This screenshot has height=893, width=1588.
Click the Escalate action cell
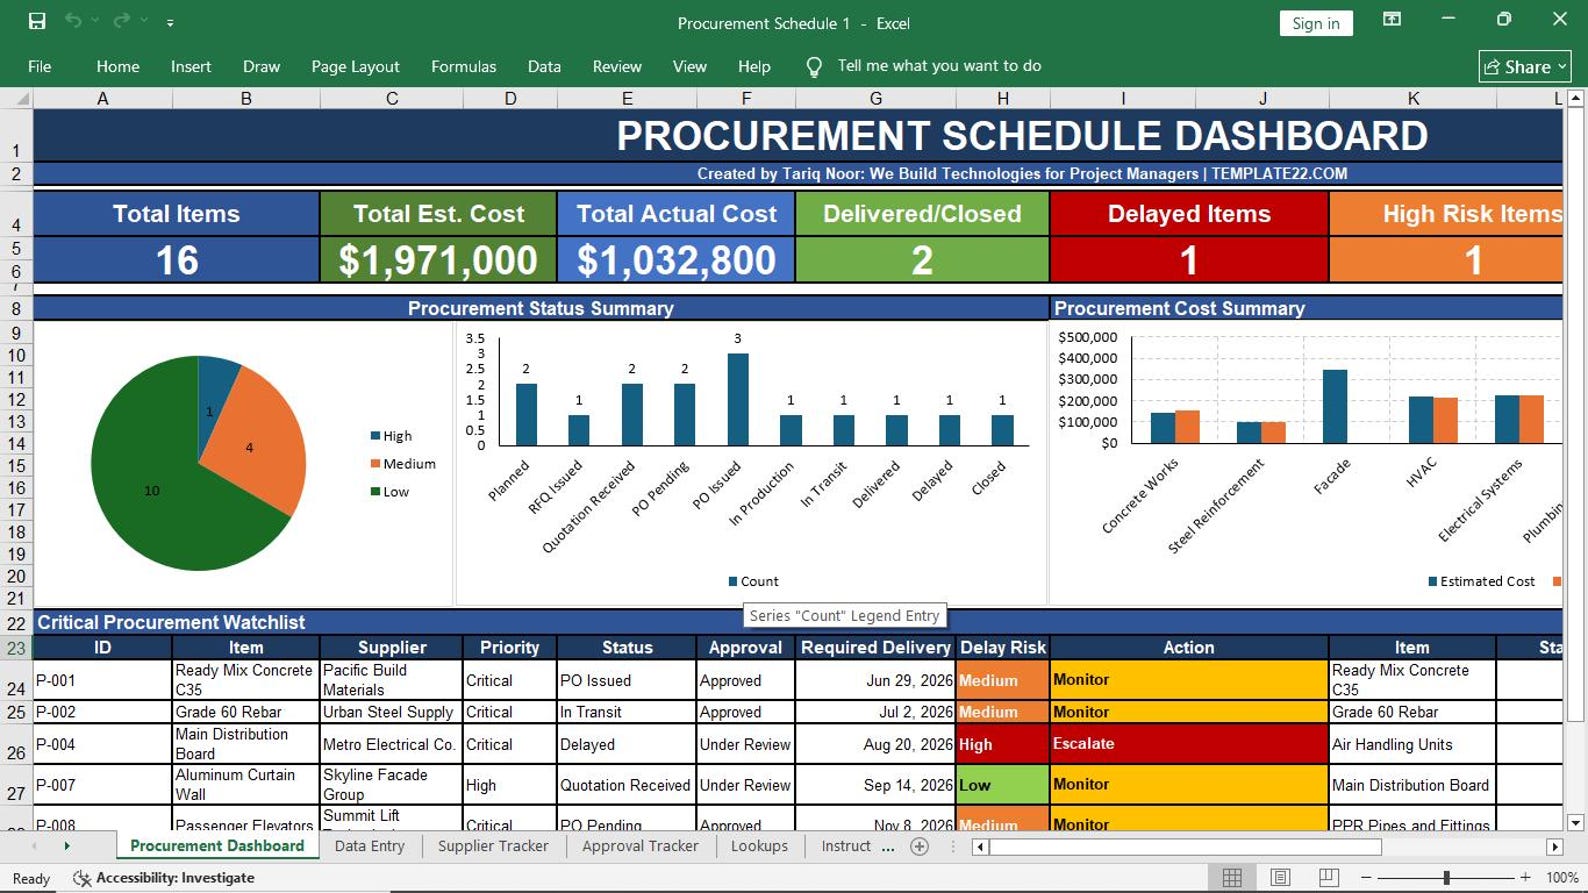(x=1189, y=744)
